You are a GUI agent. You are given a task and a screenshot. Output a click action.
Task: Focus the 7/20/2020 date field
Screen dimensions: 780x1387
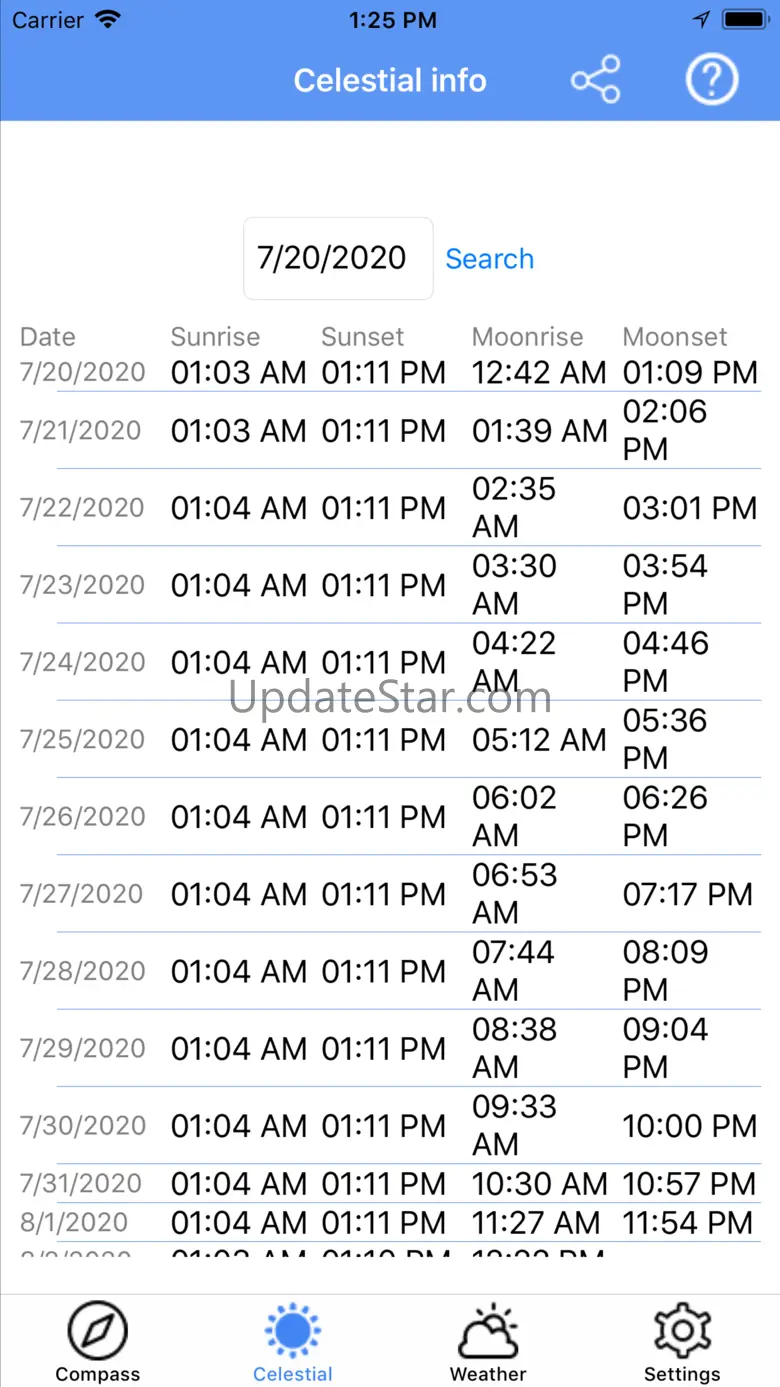pos(338,258)
